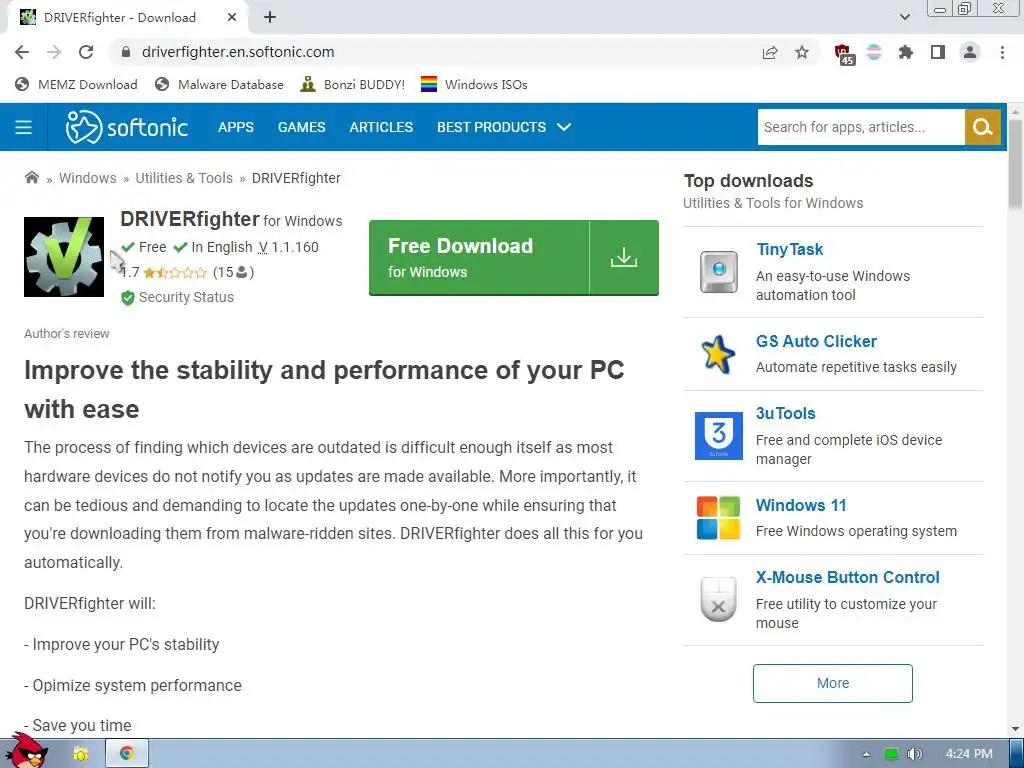Click the browser address bar URL
The width and height of the screenshot is (1024, 768).
(238, 52)
